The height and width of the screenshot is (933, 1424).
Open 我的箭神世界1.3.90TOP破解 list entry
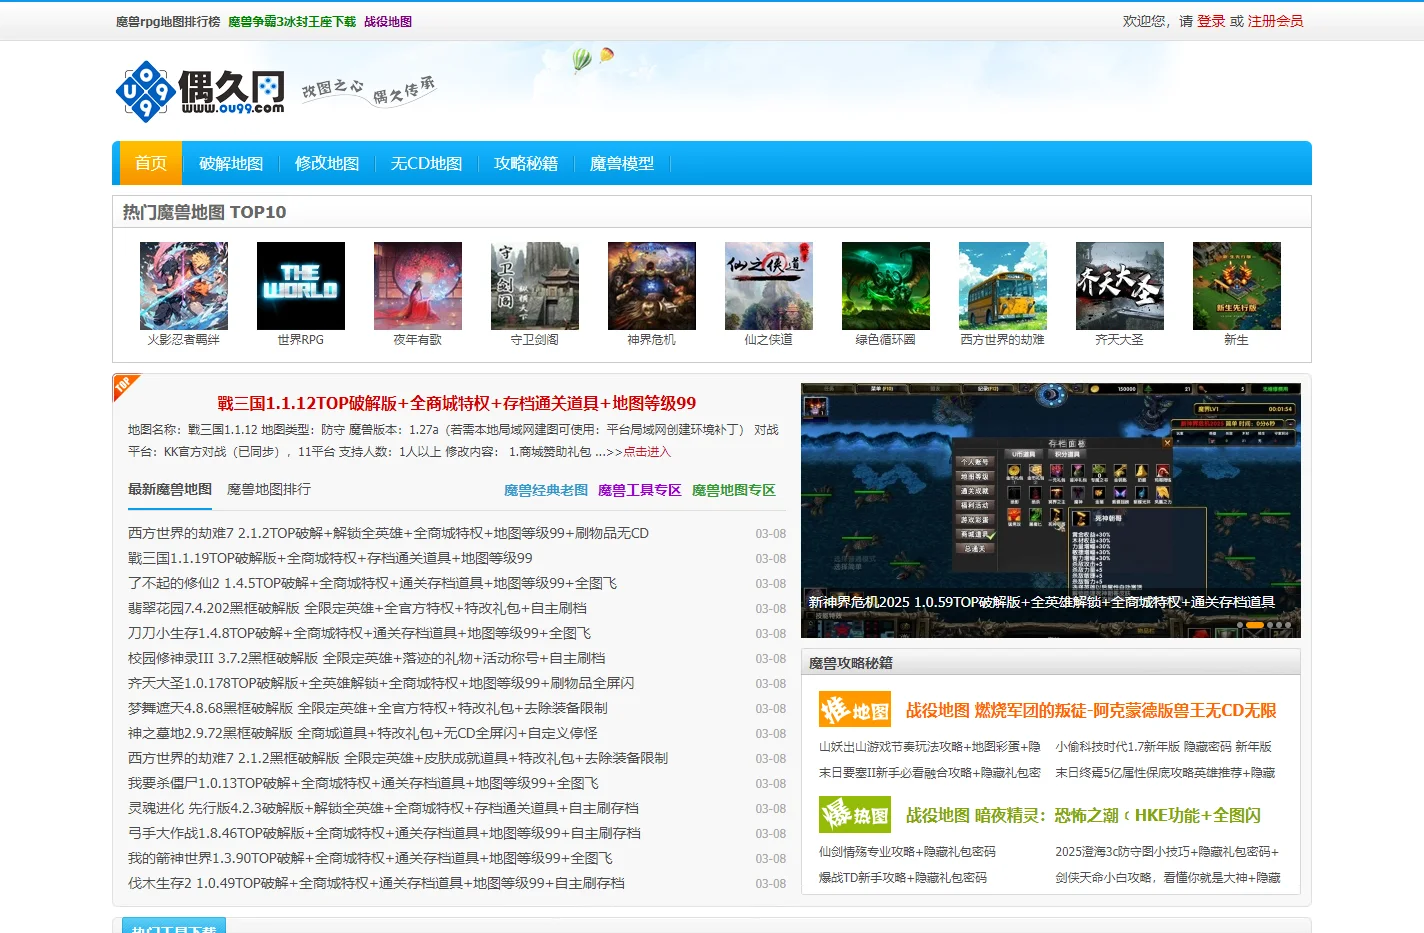(x=370, y=858)
